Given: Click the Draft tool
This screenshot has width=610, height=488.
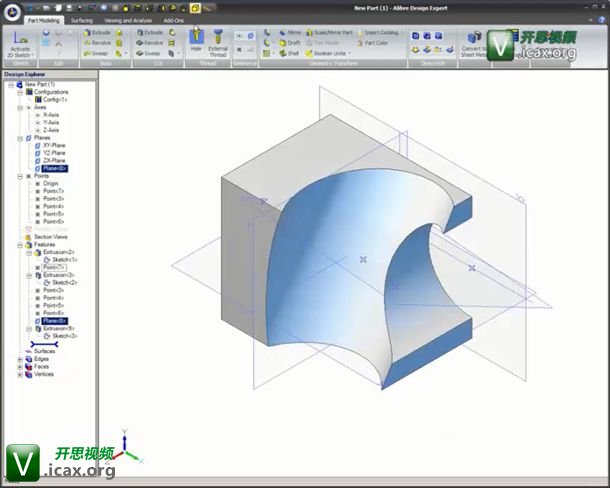Looking at the screenshot, I should [290, 43].
